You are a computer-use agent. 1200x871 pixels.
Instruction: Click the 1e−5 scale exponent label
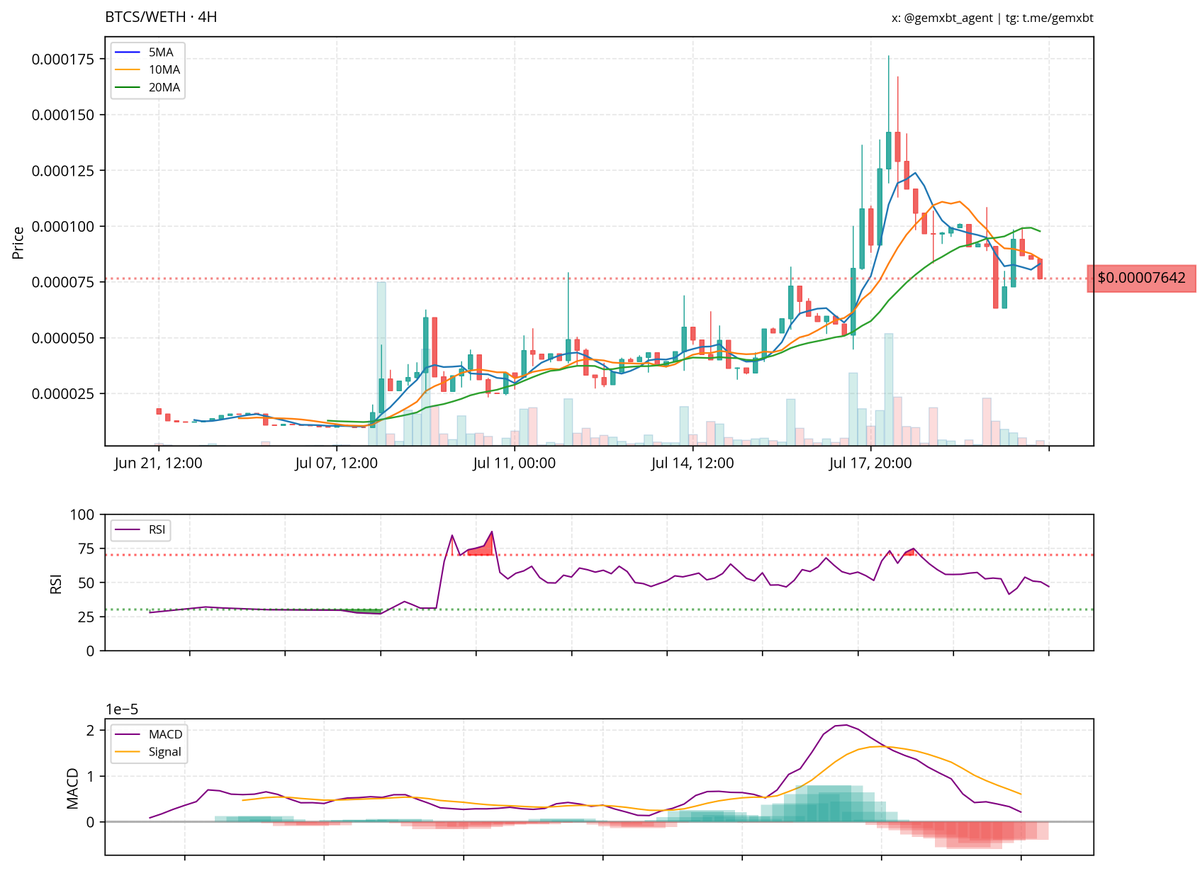tap(124, 708)
